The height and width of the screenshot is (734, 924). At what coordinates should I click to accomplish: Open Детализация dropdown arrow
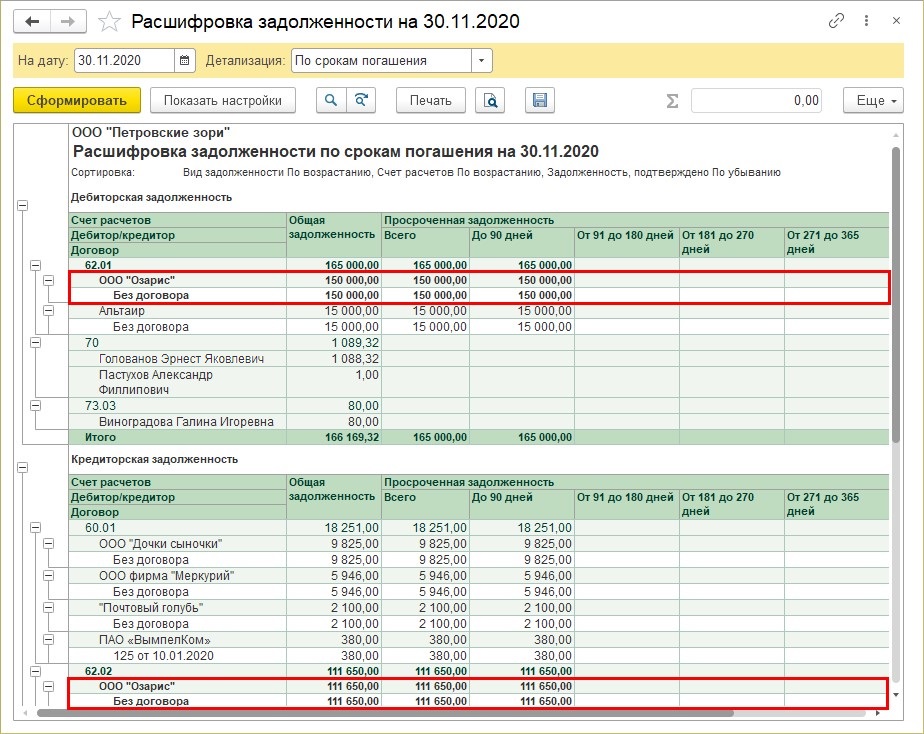(481, 61)
